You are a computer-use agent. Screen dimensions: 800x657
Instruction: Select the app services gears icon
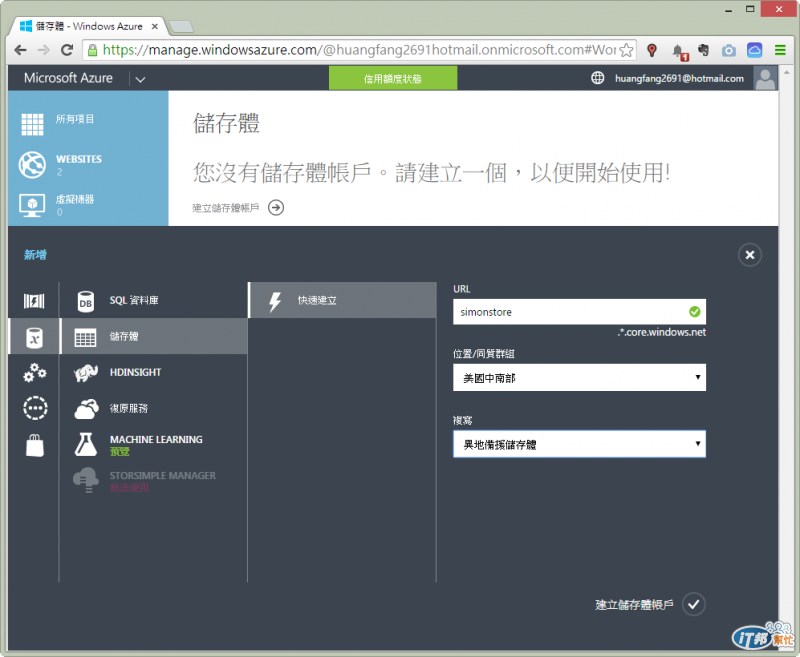pyautogui.click(x=34, y=372)
